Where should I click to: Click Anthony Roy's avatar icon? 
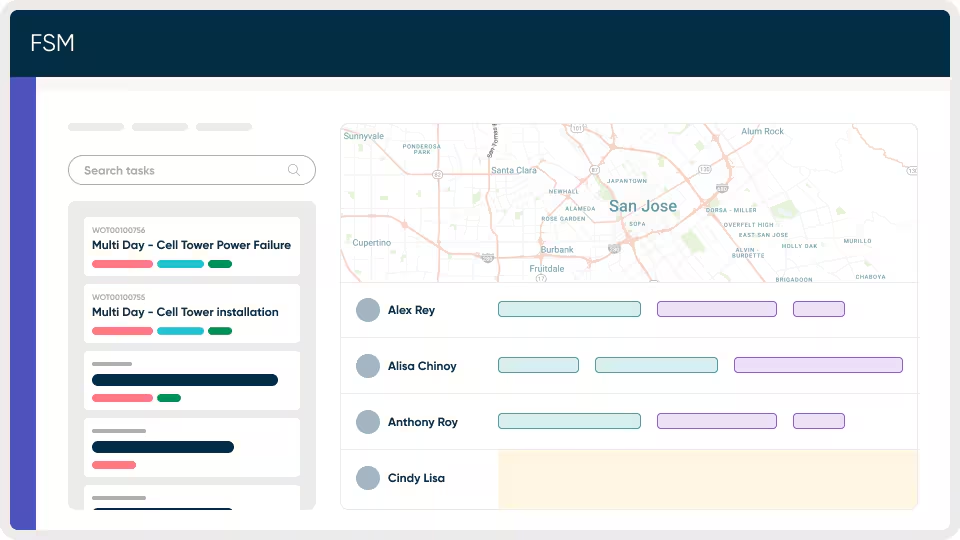(x=368, y=422)
